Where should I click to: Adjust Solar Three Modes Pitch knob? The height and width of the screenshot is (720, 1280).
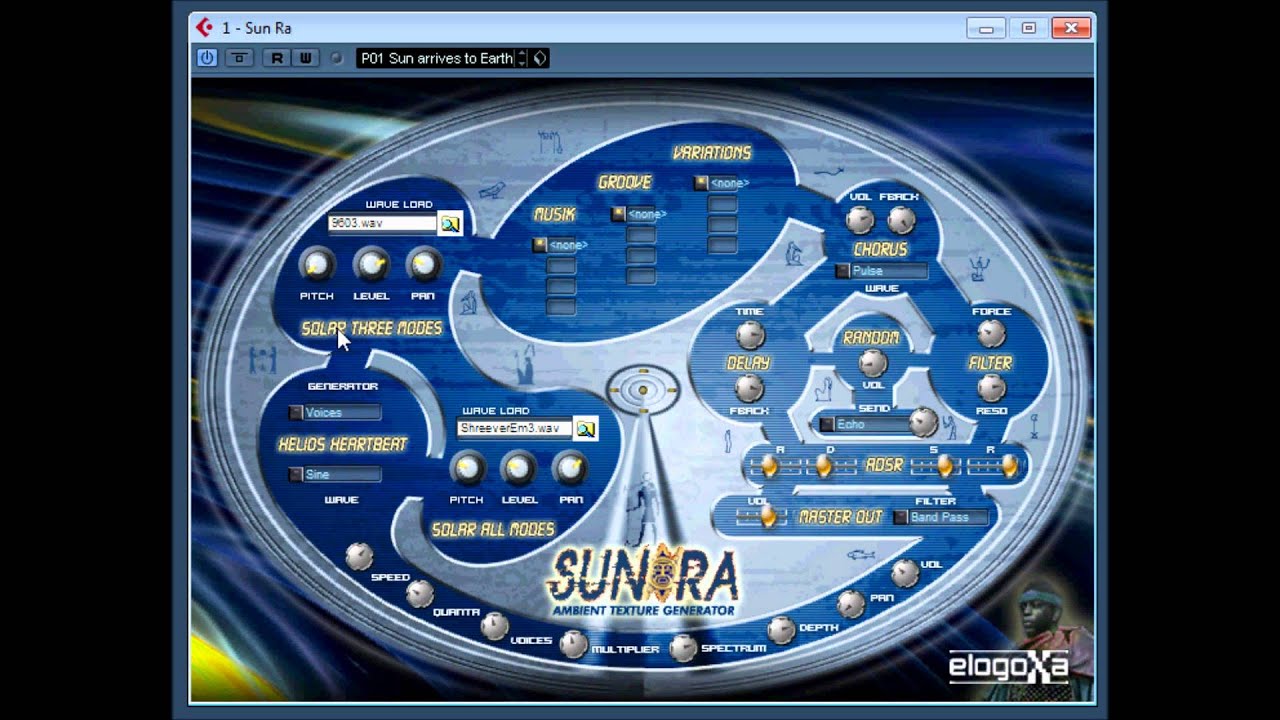point(317,264)
